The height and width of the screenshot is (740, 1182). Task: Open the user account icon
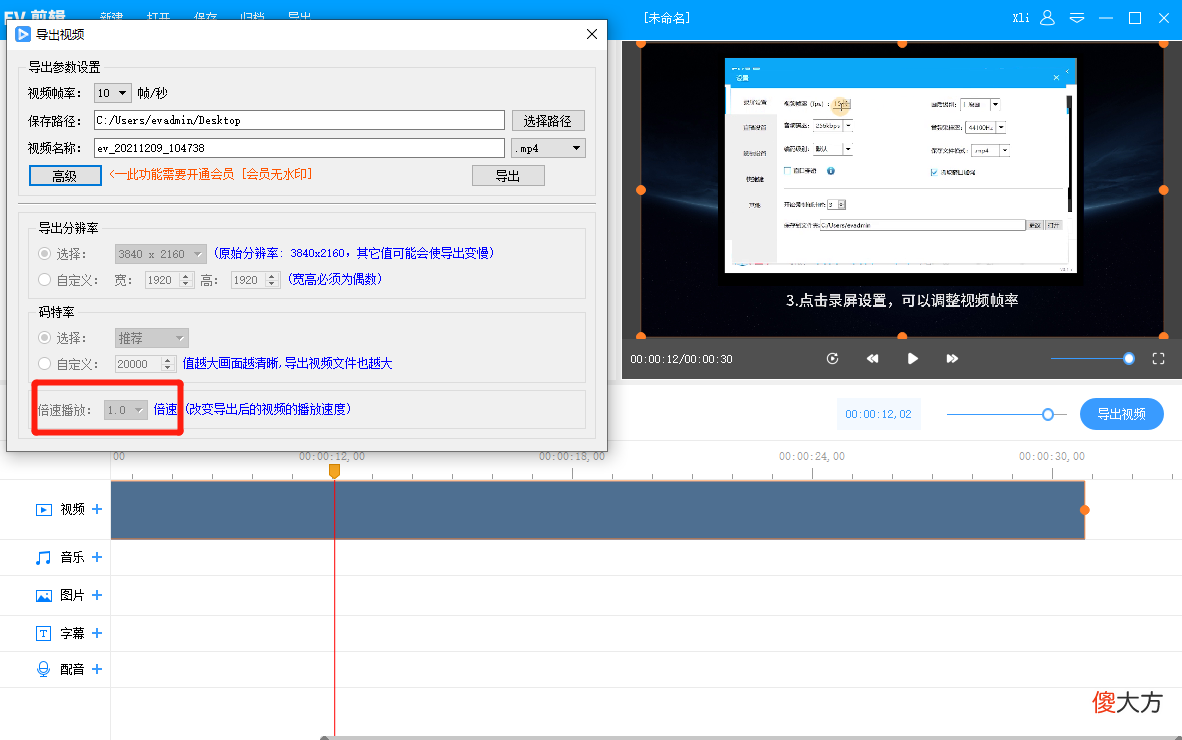[1047, 17]
